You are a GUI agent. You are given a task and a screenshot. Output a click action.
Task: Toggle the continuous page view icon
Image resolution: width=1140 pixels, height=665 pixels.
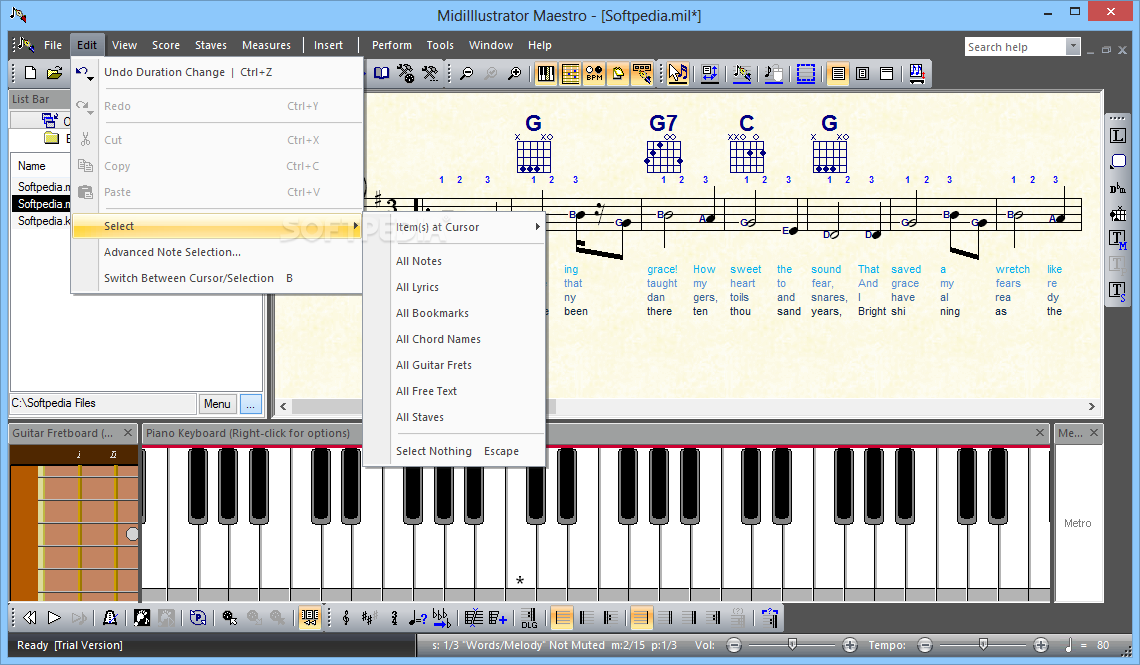coord(838,73)
